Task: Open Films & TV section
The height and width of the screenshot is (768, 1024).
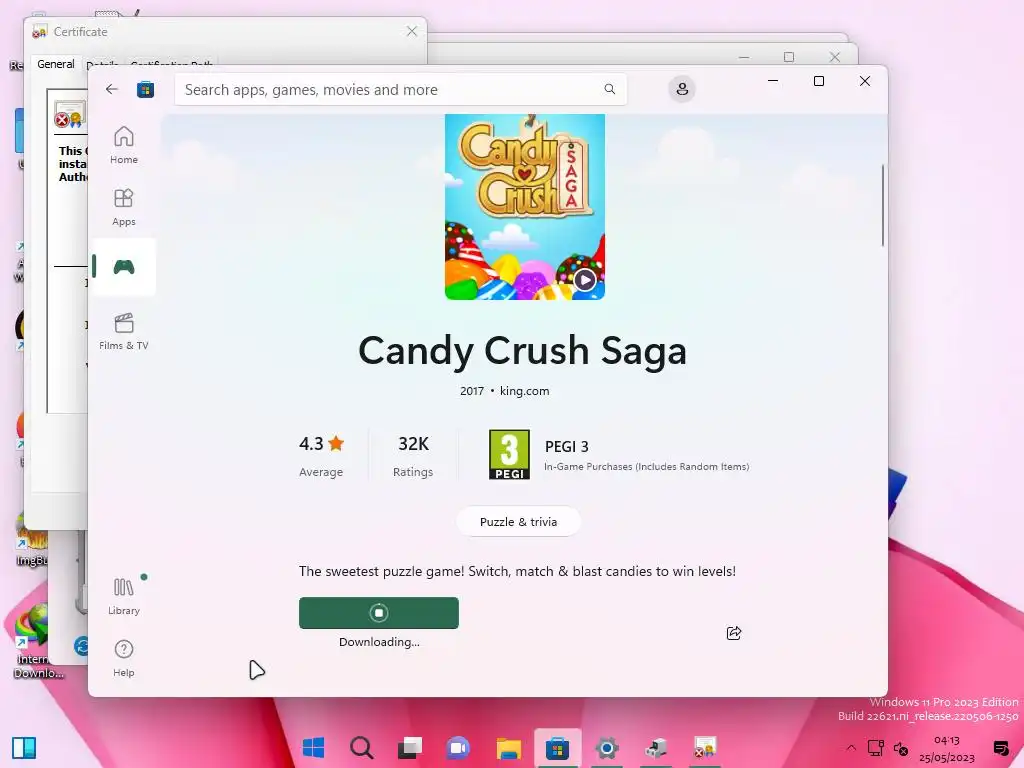Action: coord(123,331)
